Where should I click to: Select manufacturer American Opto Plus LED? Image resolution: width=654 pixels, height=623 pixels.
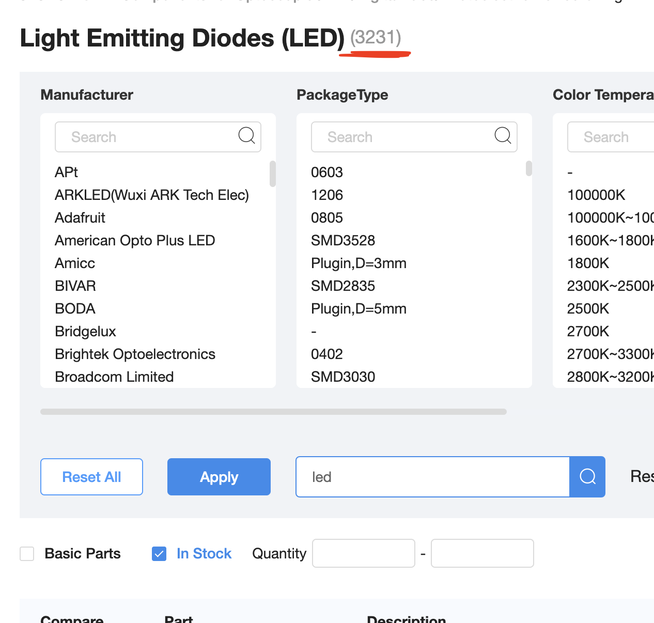click(135, 241)
